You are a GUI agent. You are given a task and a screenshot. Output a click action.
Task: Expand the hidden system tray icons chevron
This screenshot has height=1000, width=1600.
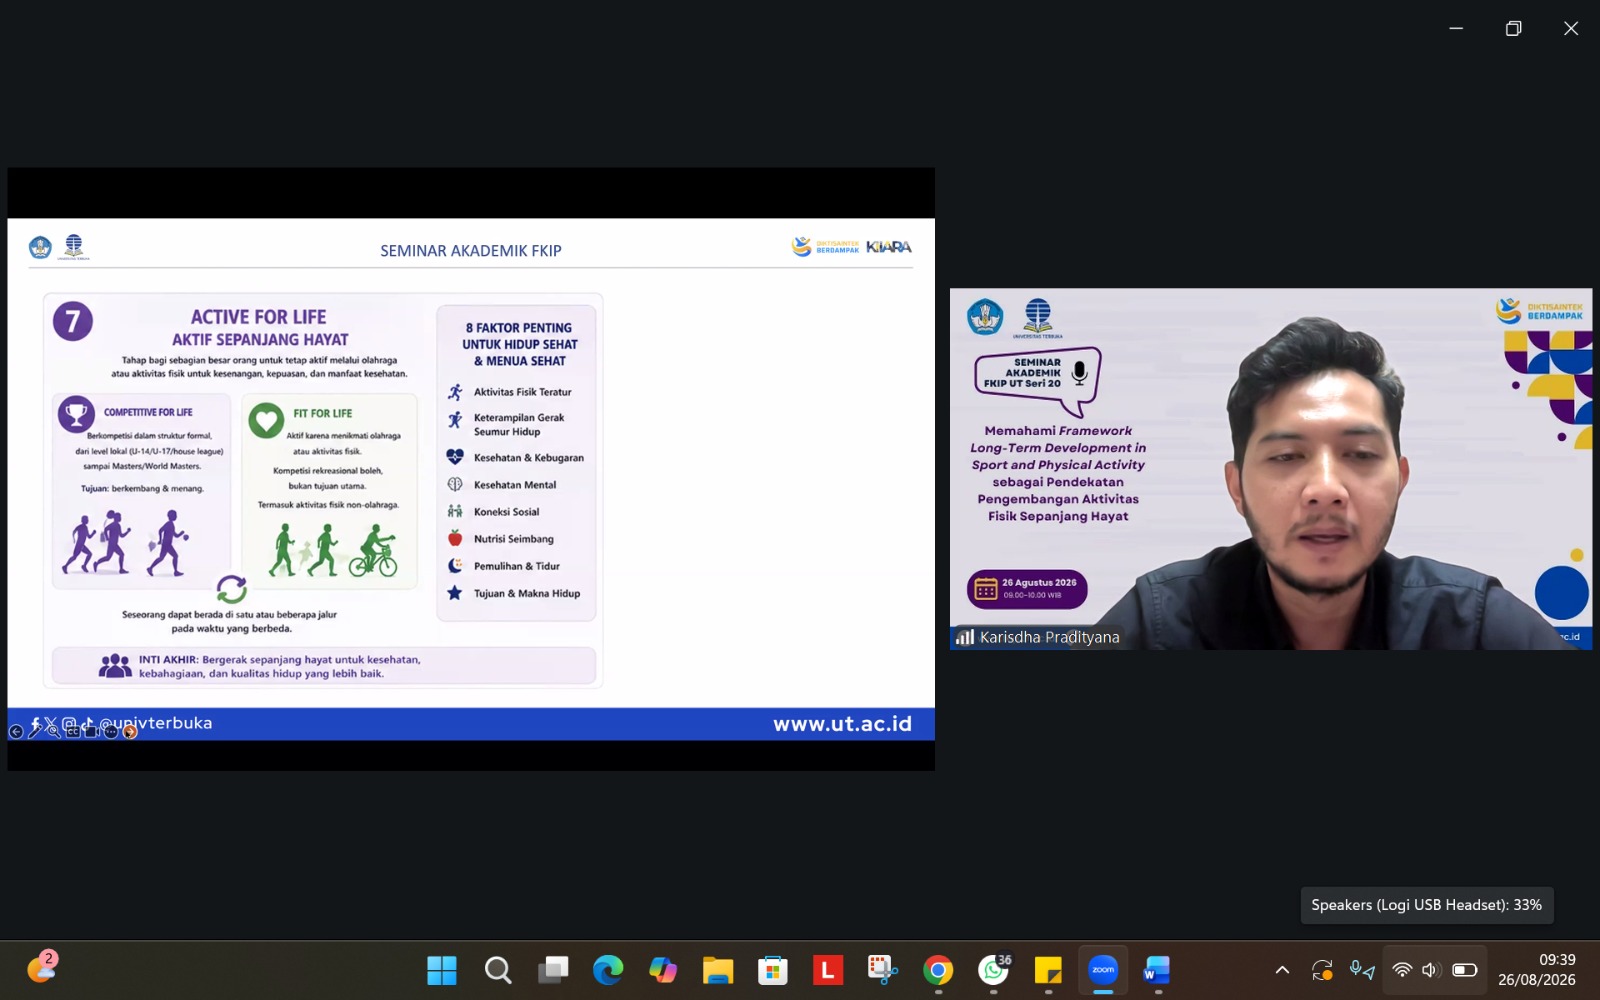click(x=1282, y=970)
